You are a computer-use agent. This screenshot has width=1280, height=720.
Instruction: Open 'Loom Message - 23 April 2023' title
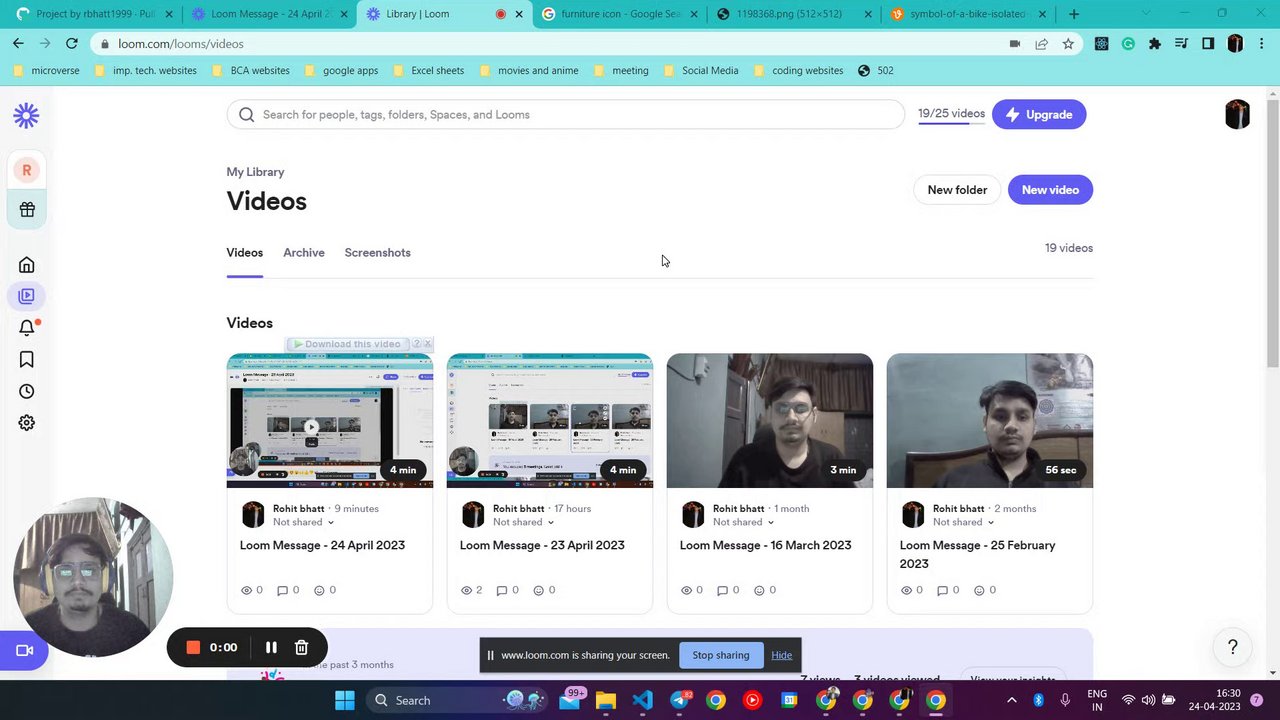tap(542, 546)
